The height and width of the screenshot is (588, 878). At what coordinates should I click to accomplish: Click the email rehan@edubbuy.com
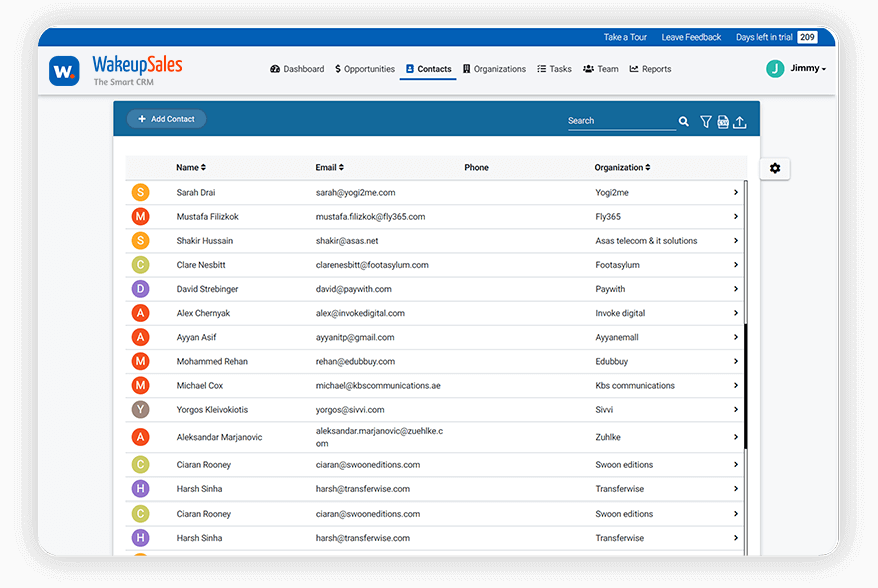pos(355,361)
